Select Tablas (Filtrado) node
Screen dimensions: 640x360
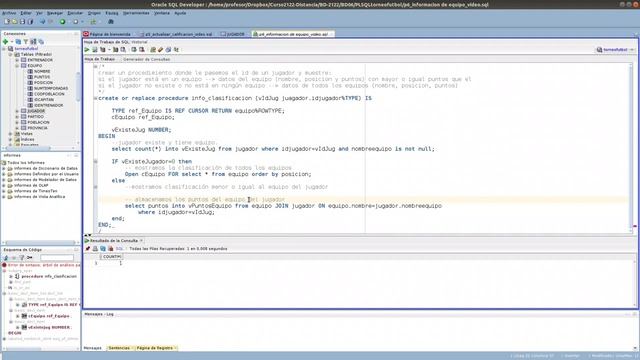point(36,54)
